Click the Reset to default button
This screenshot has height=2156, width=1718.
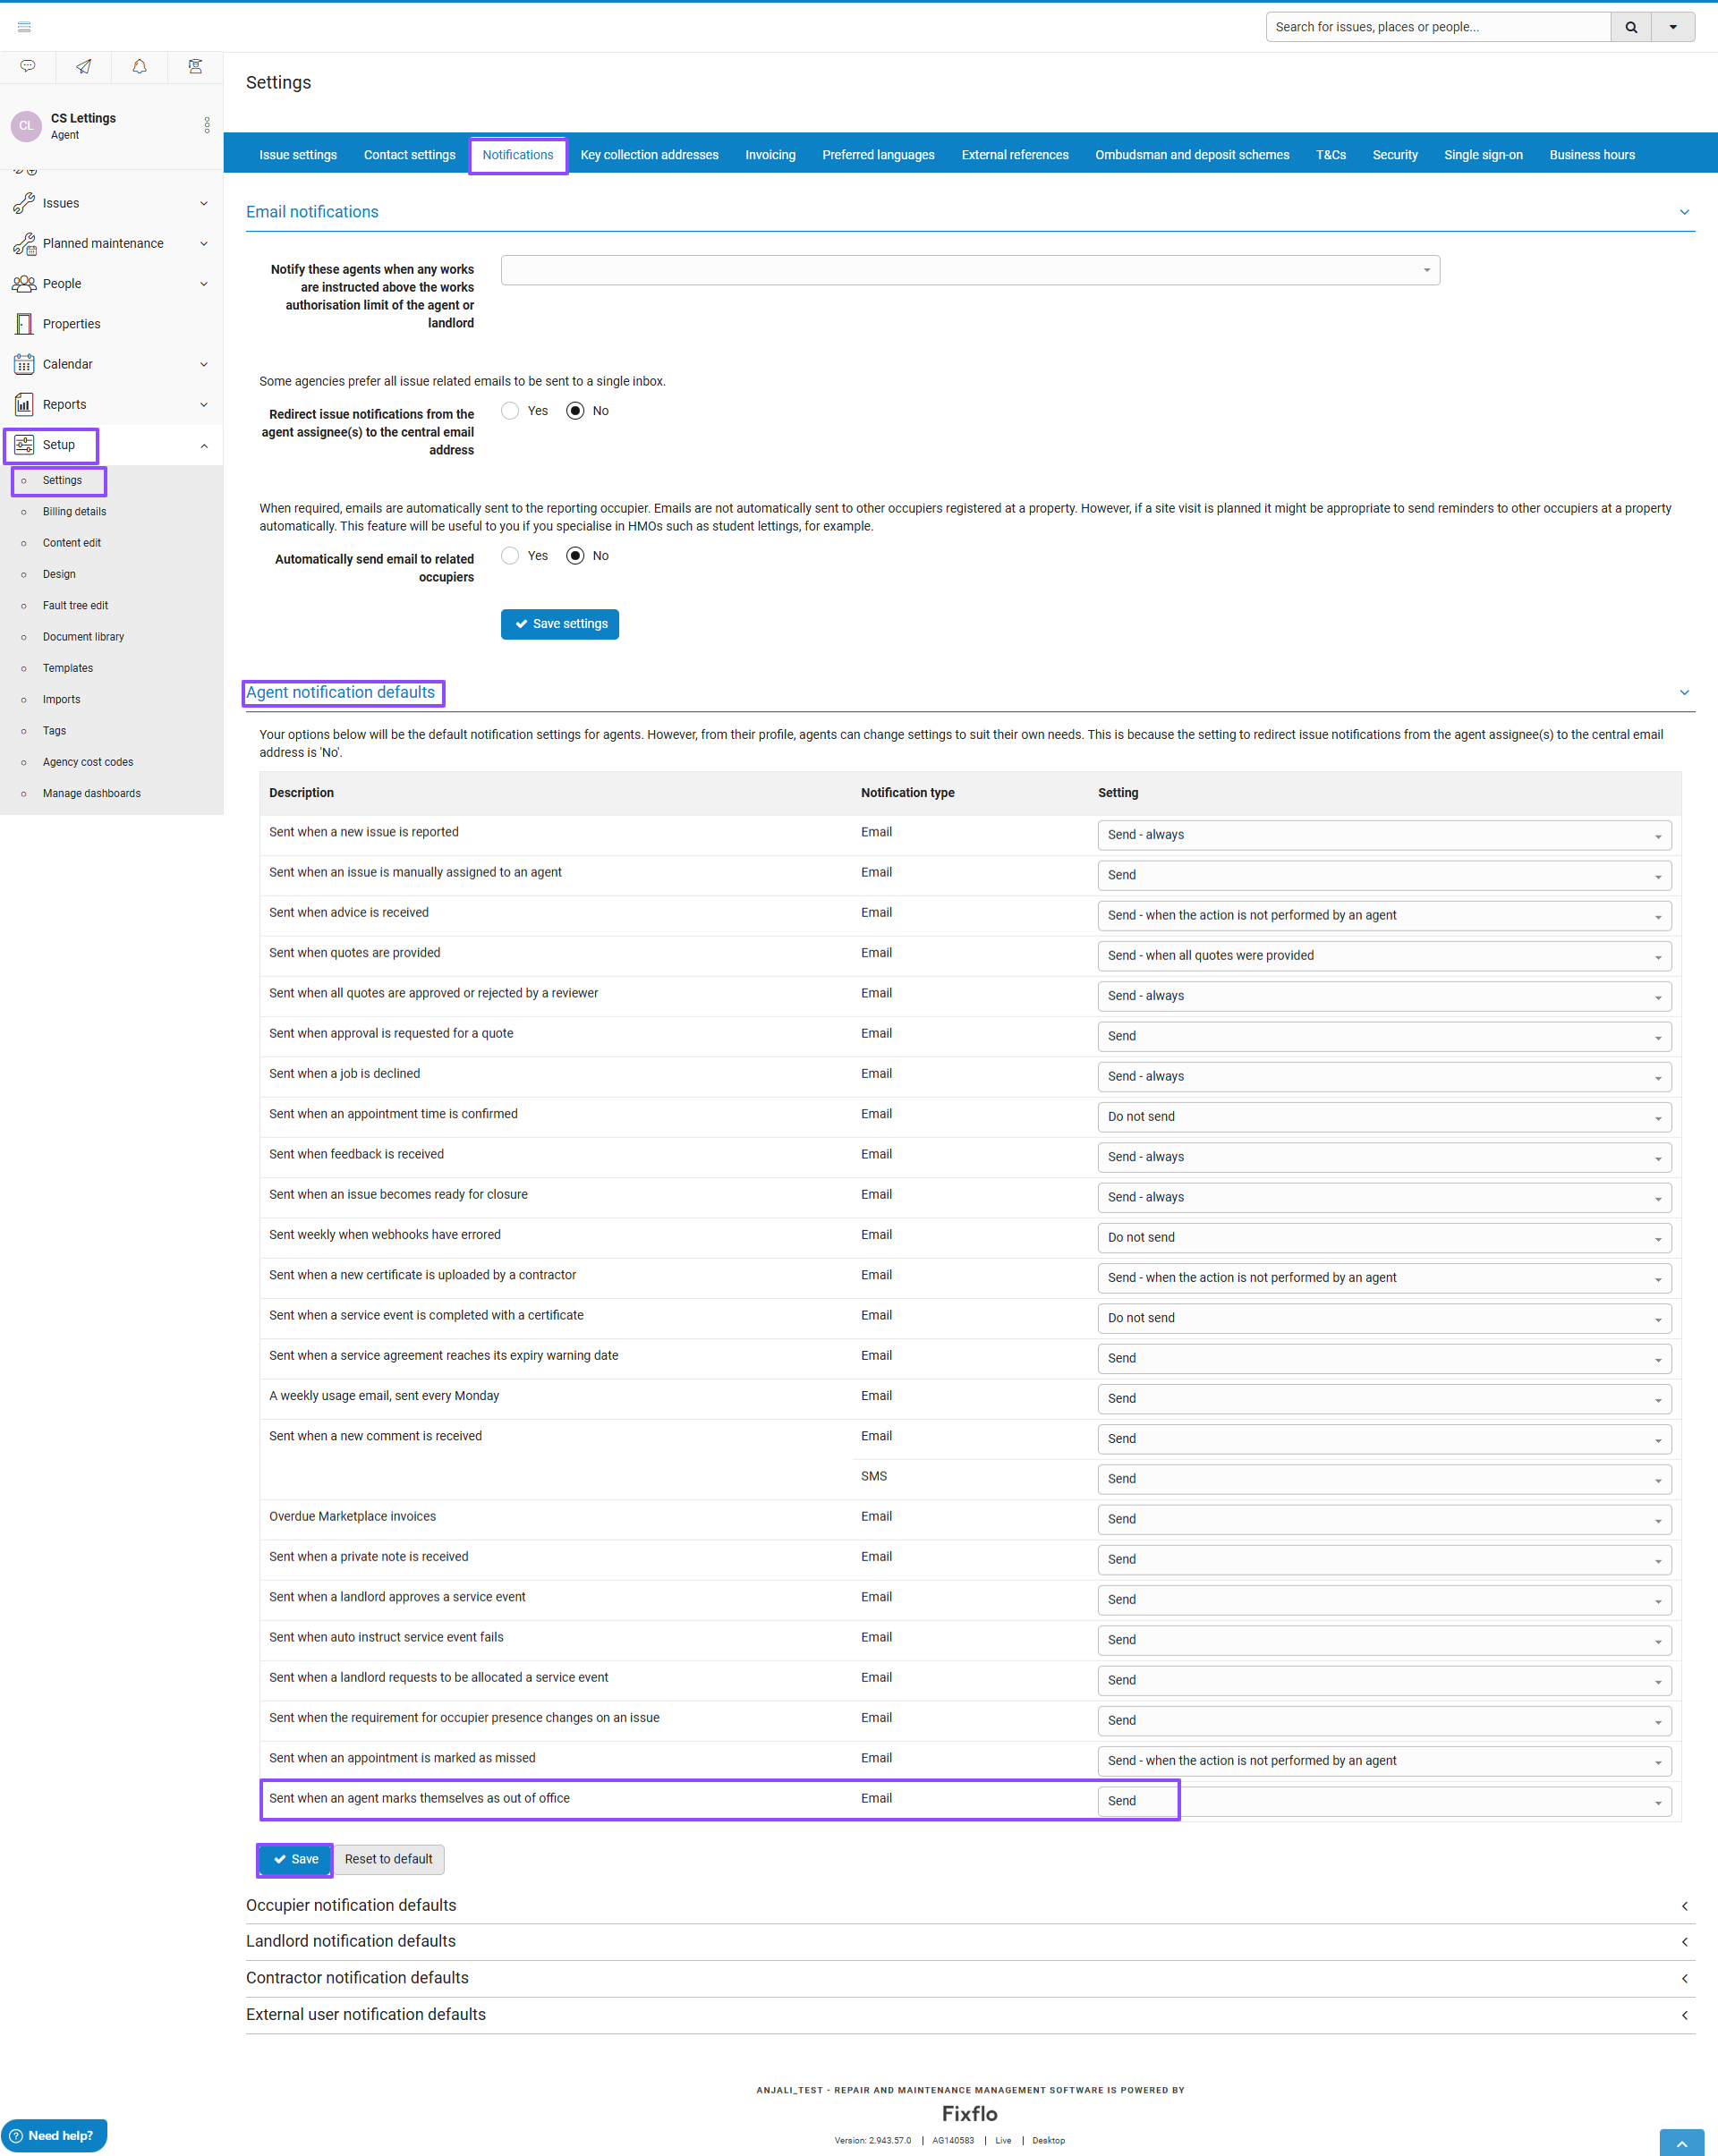[388, 1859]
